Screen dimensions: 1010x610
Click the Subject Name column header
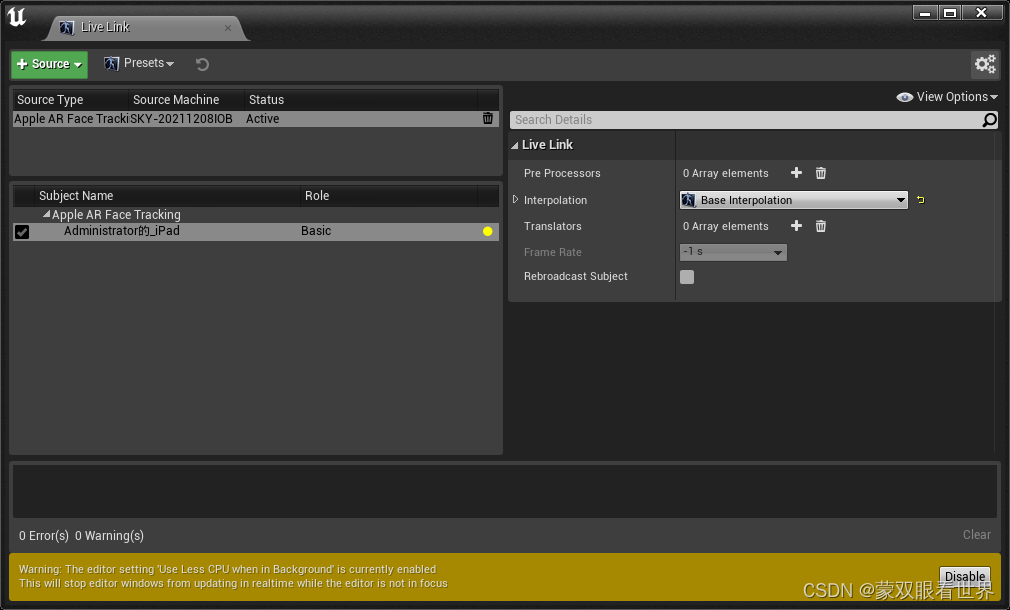click(75, 196)
